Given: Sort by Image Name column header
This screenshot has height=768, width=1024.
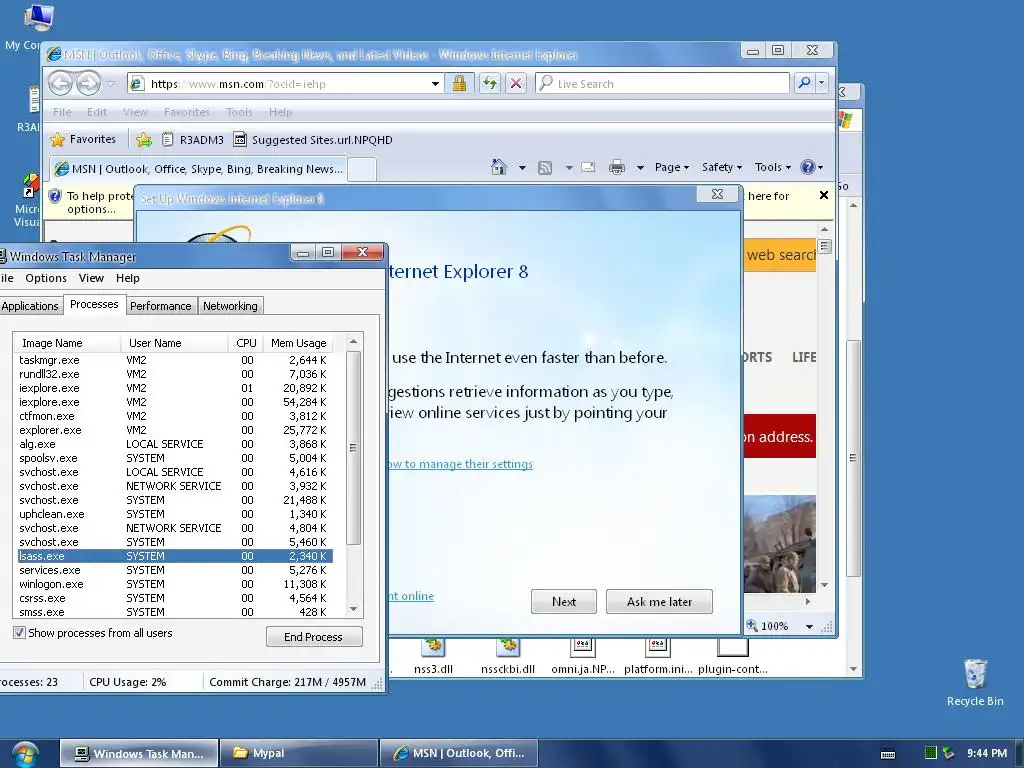Looking at the screenshot, I should (x=67, y=343).
